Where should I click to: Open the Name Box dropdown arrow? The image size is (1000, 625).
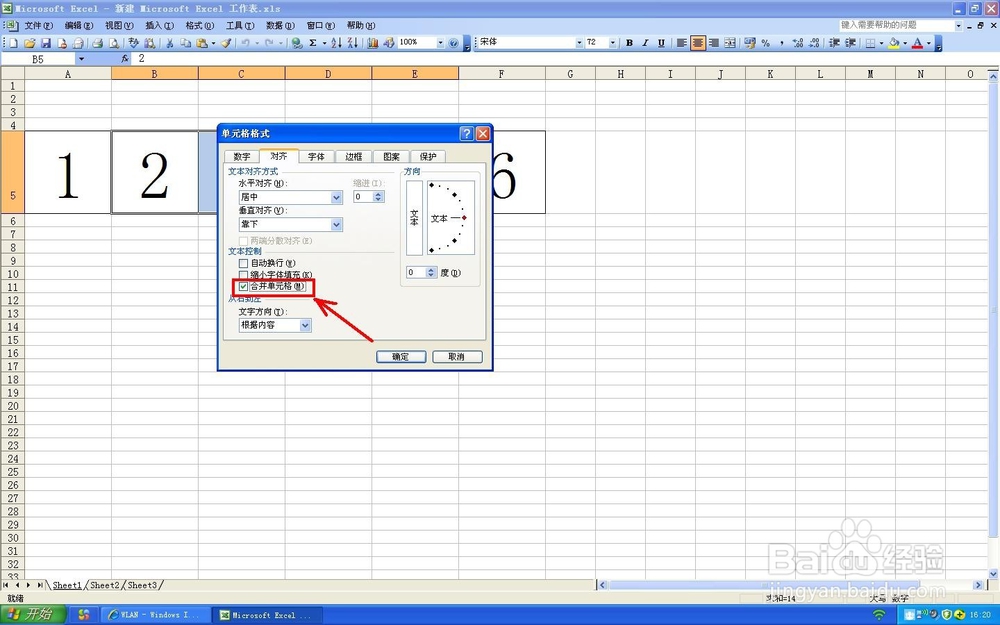pos(81,59)
